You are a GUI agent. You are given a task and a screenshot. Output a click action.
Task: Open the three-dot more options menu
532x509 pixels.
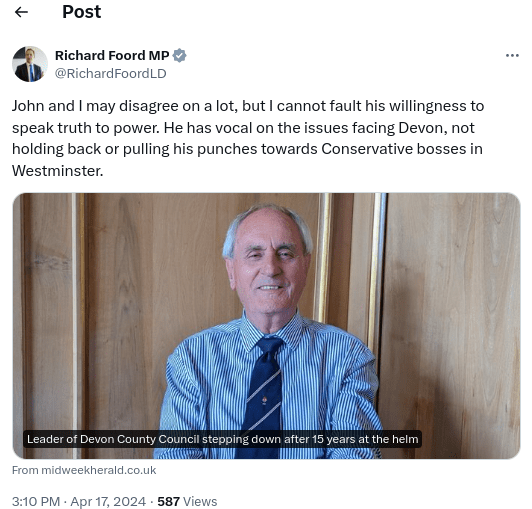[512, 55]
